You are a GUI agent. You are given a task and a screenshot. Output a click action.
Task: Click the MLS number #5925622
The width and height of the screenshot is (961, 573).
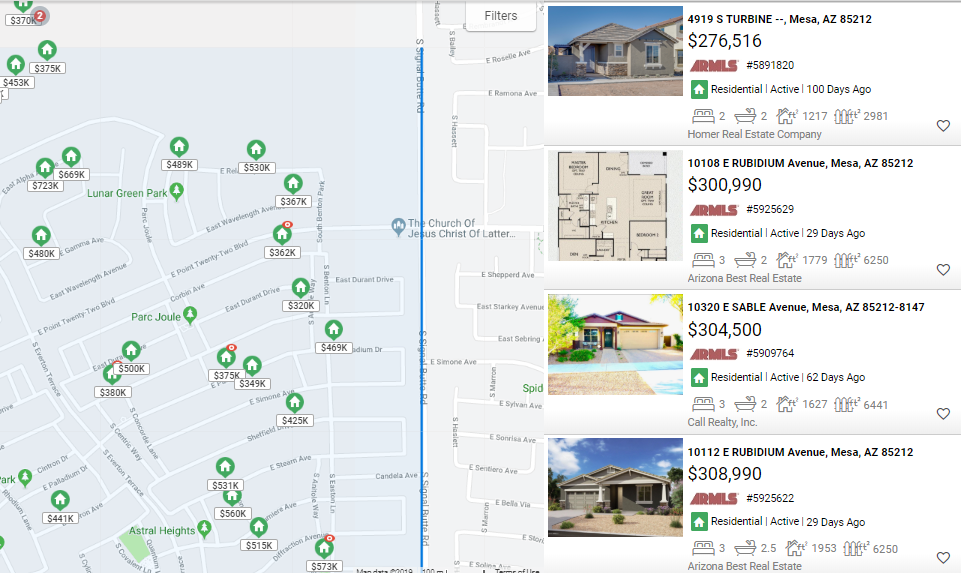coord(770,498)
